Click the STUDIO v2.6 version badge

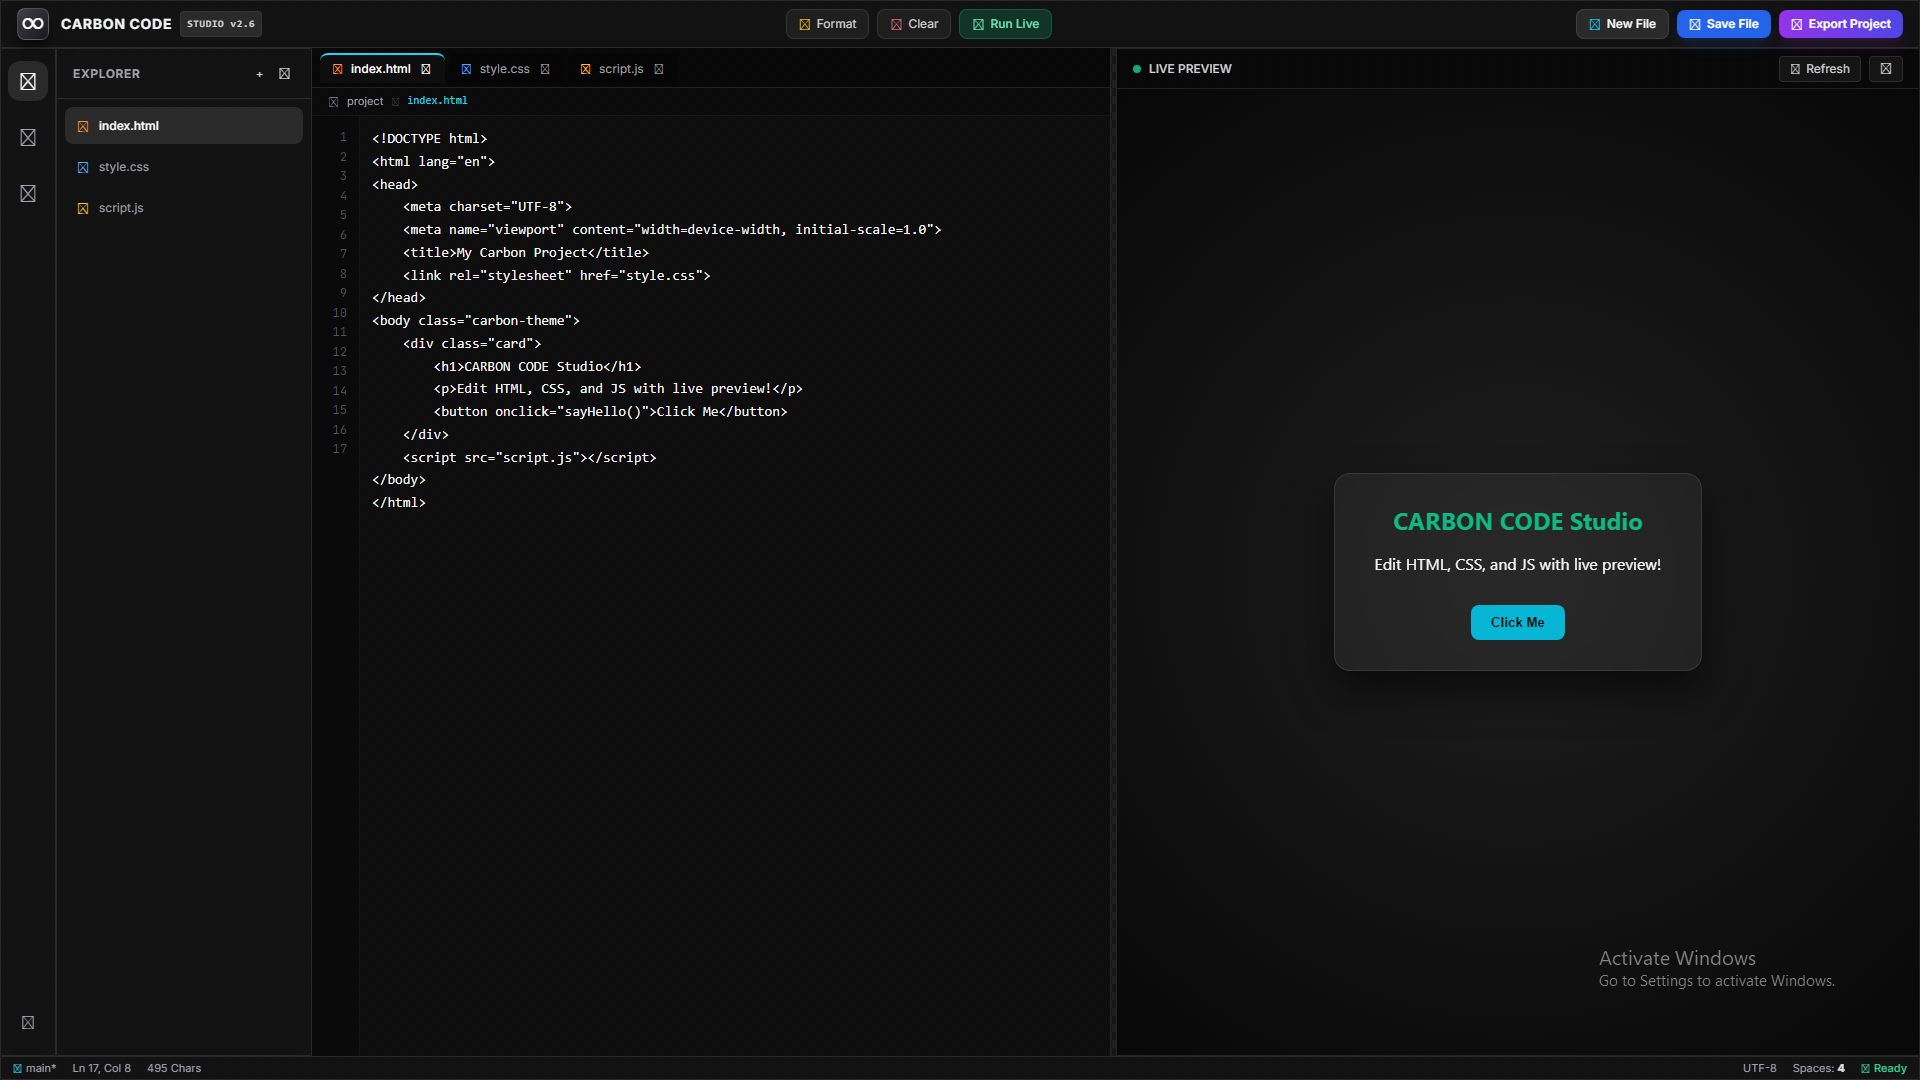click(x=221, y=24)
